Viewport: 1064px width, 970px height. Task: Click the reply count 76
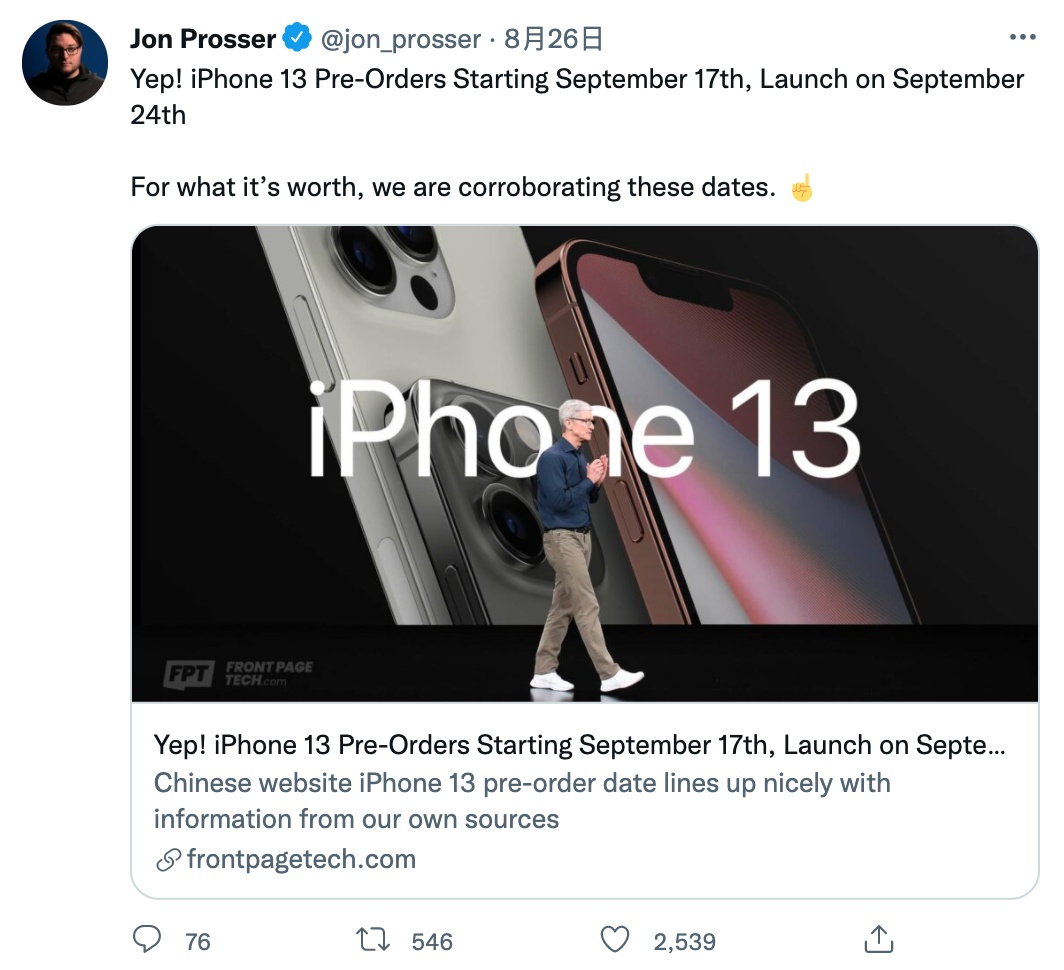[x=197, y=942]
